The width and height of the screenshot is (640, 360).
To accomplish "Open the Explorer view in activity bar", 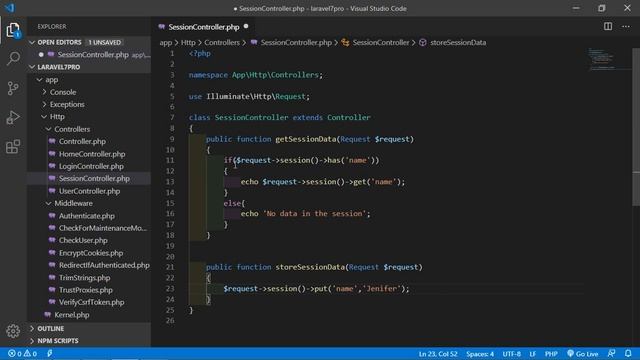I will click(13, 30).
